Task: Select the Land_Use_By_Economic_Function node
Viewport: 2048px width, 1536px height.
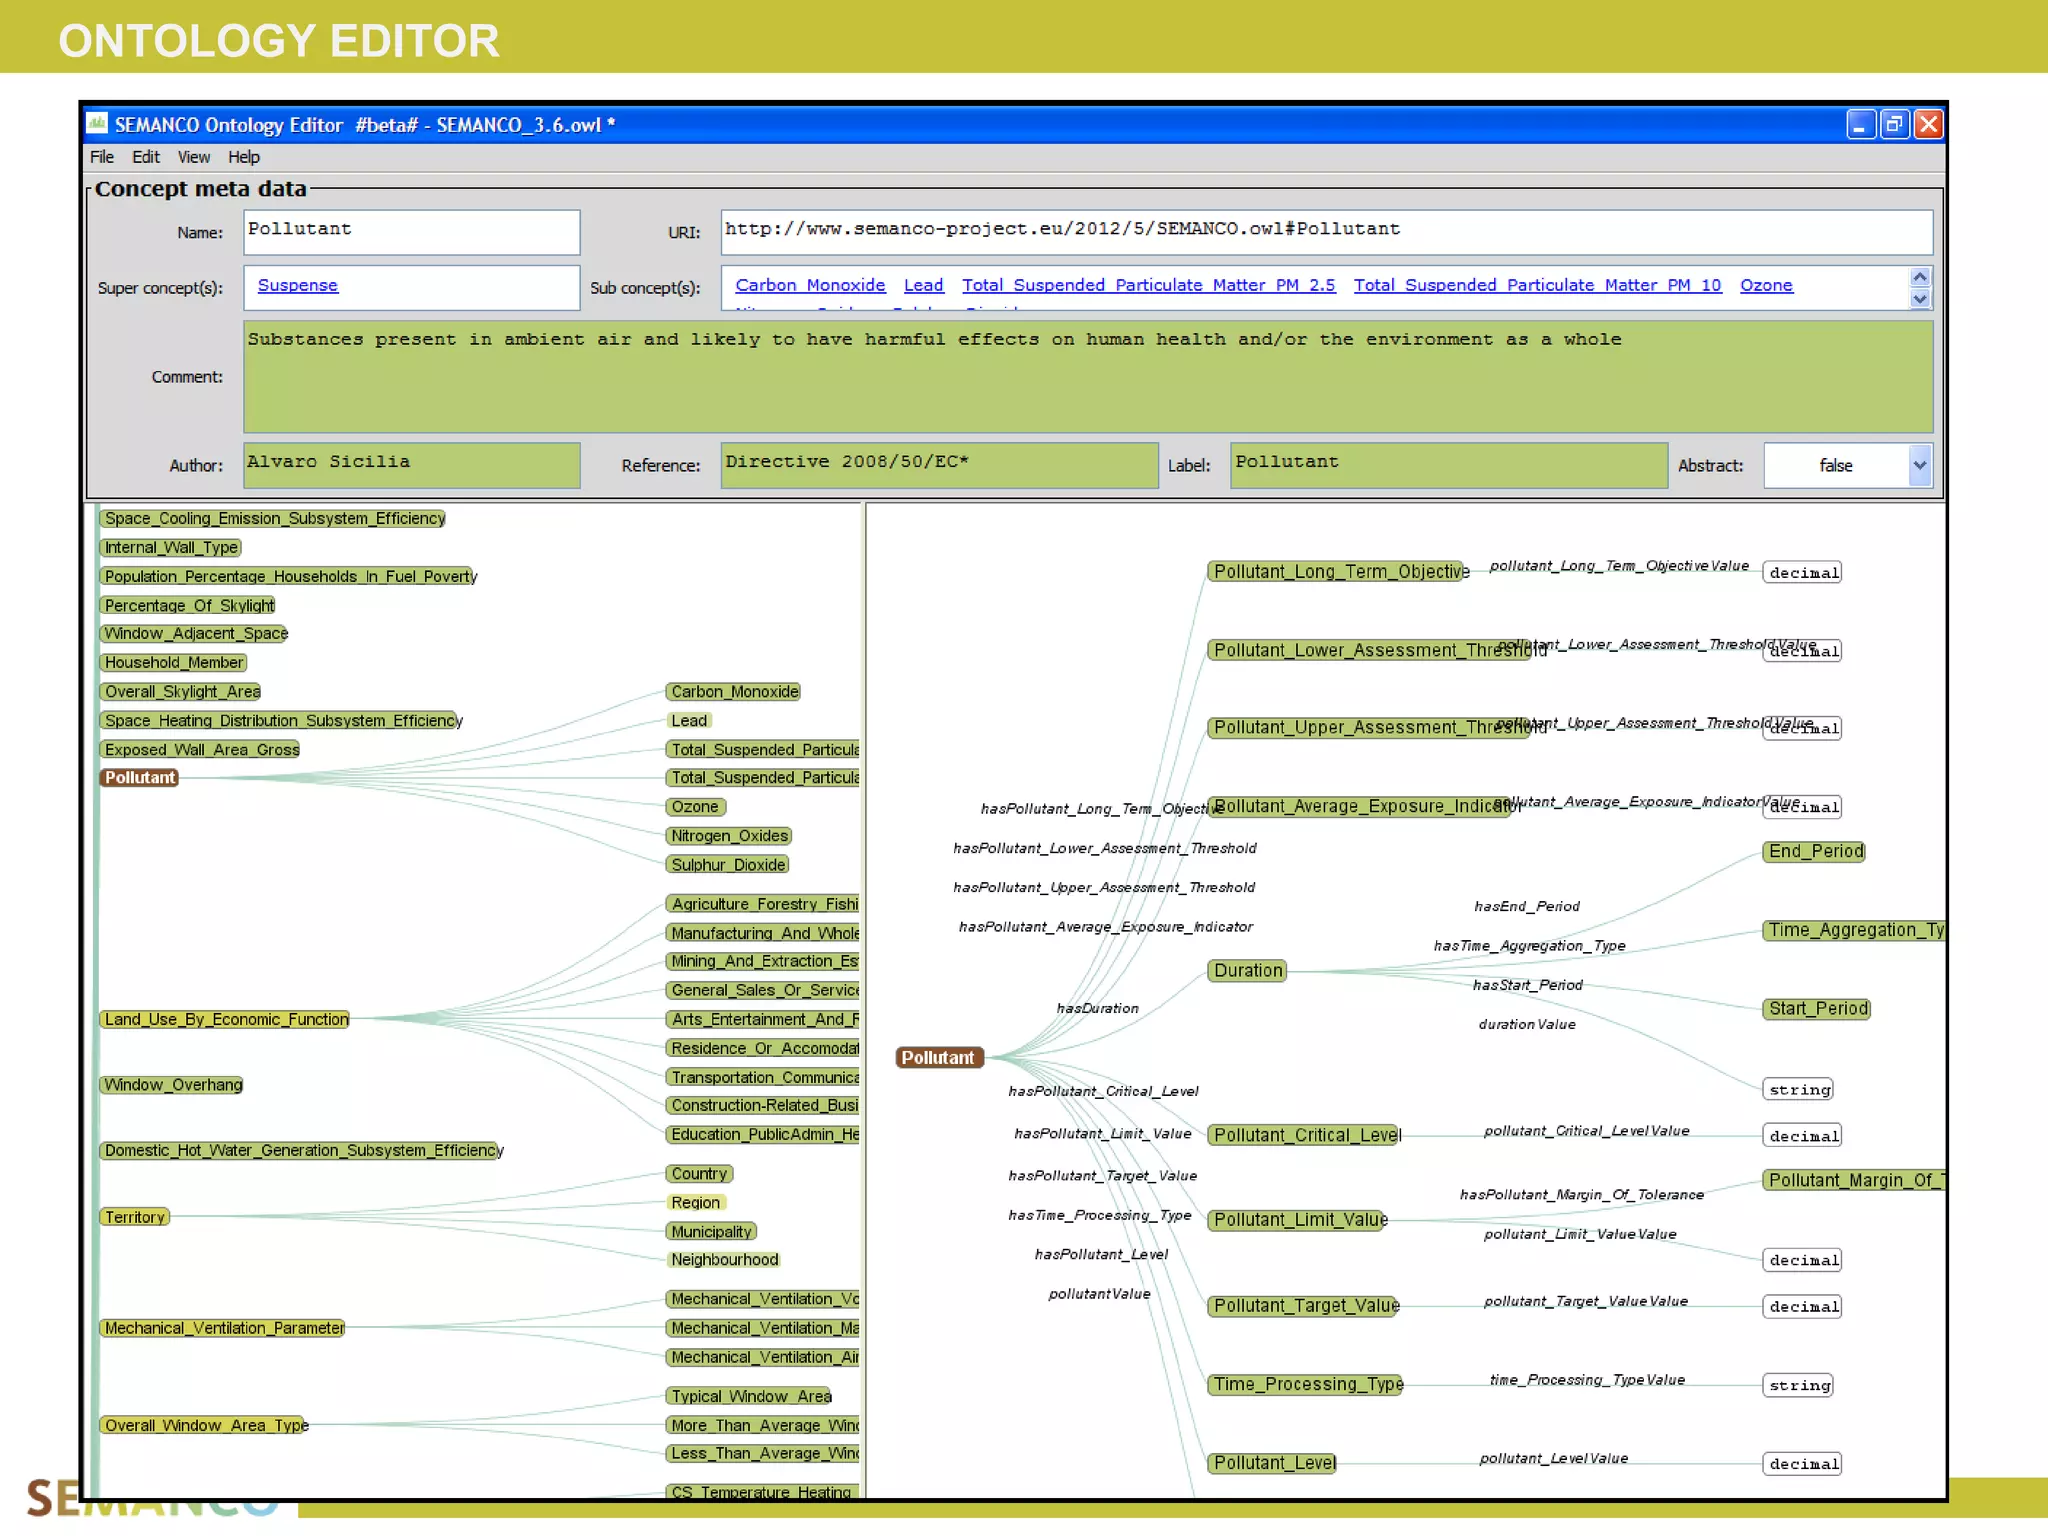Action: pyautogui.click(x=226, y=1019)
